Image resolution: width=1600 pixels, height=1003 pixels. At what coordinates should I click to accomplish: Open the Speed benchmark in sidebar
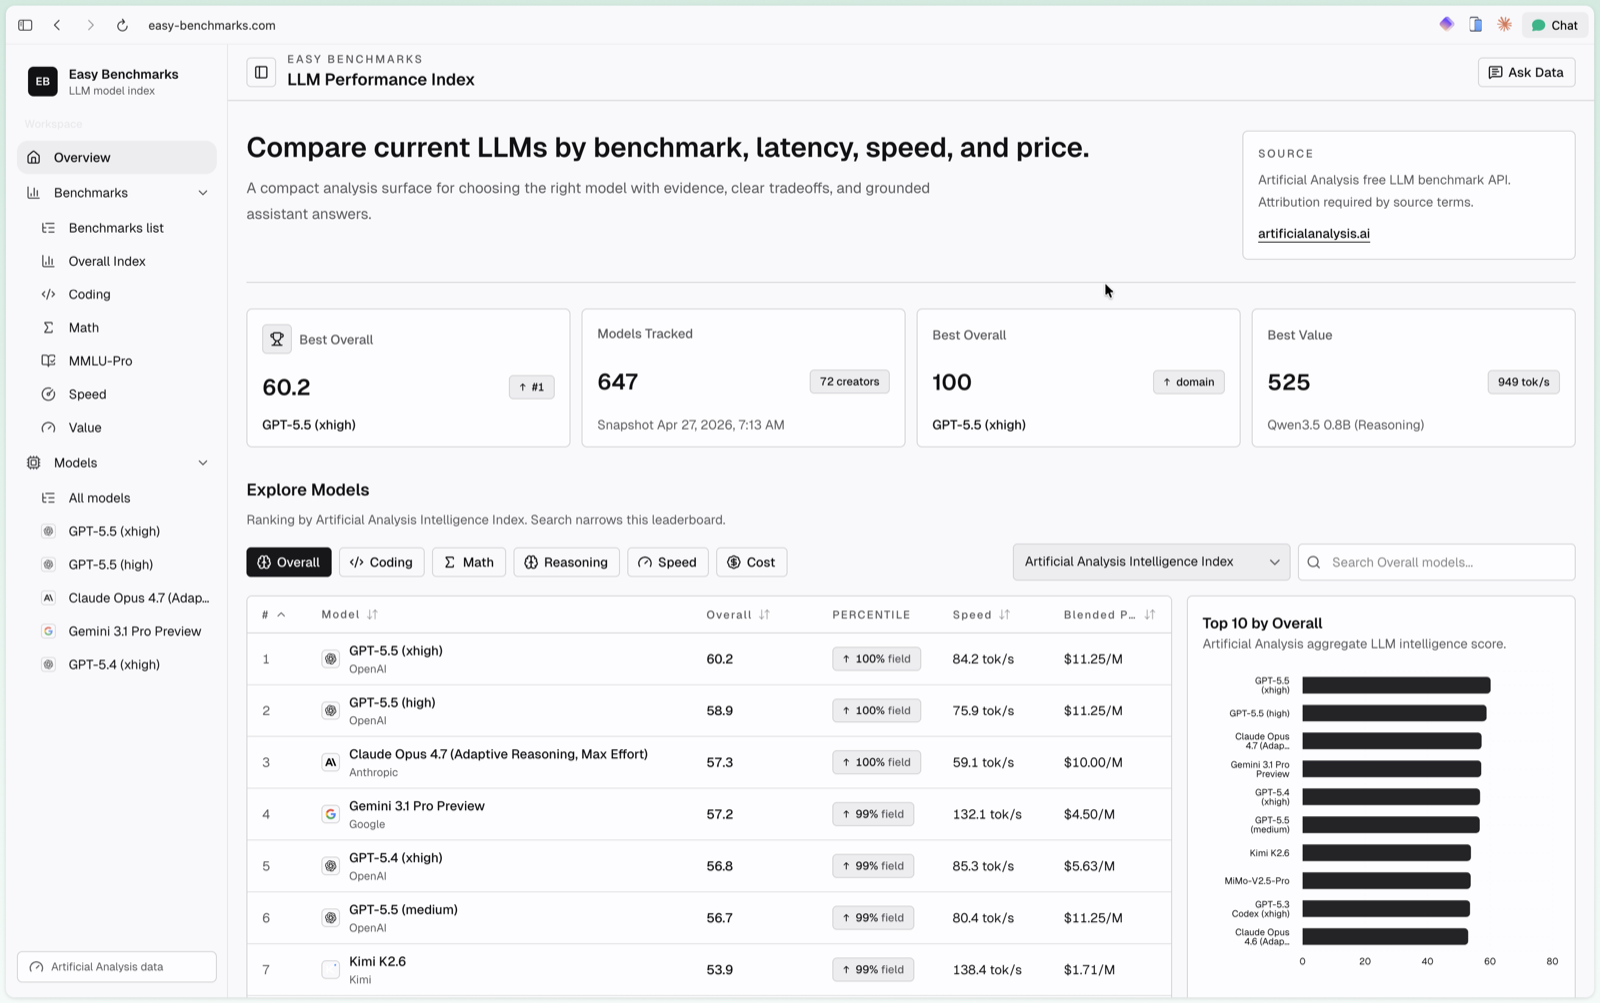point(87,394)
